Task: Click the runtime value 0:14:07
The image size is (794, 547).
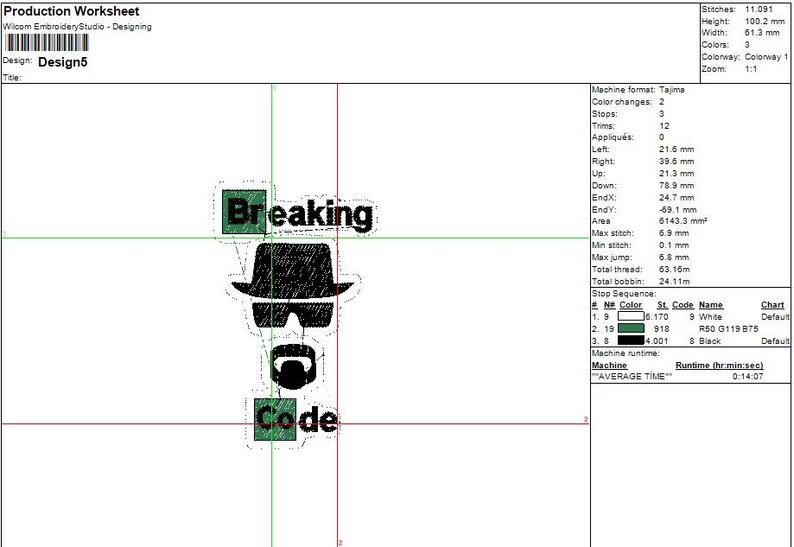Action: click(747, 377)
